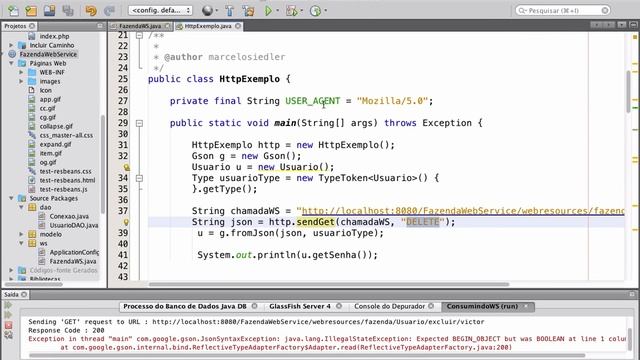Viewport: 640px width, 360px height.
Task: Click the Build Project hammer icon
Action: (230, 11)
